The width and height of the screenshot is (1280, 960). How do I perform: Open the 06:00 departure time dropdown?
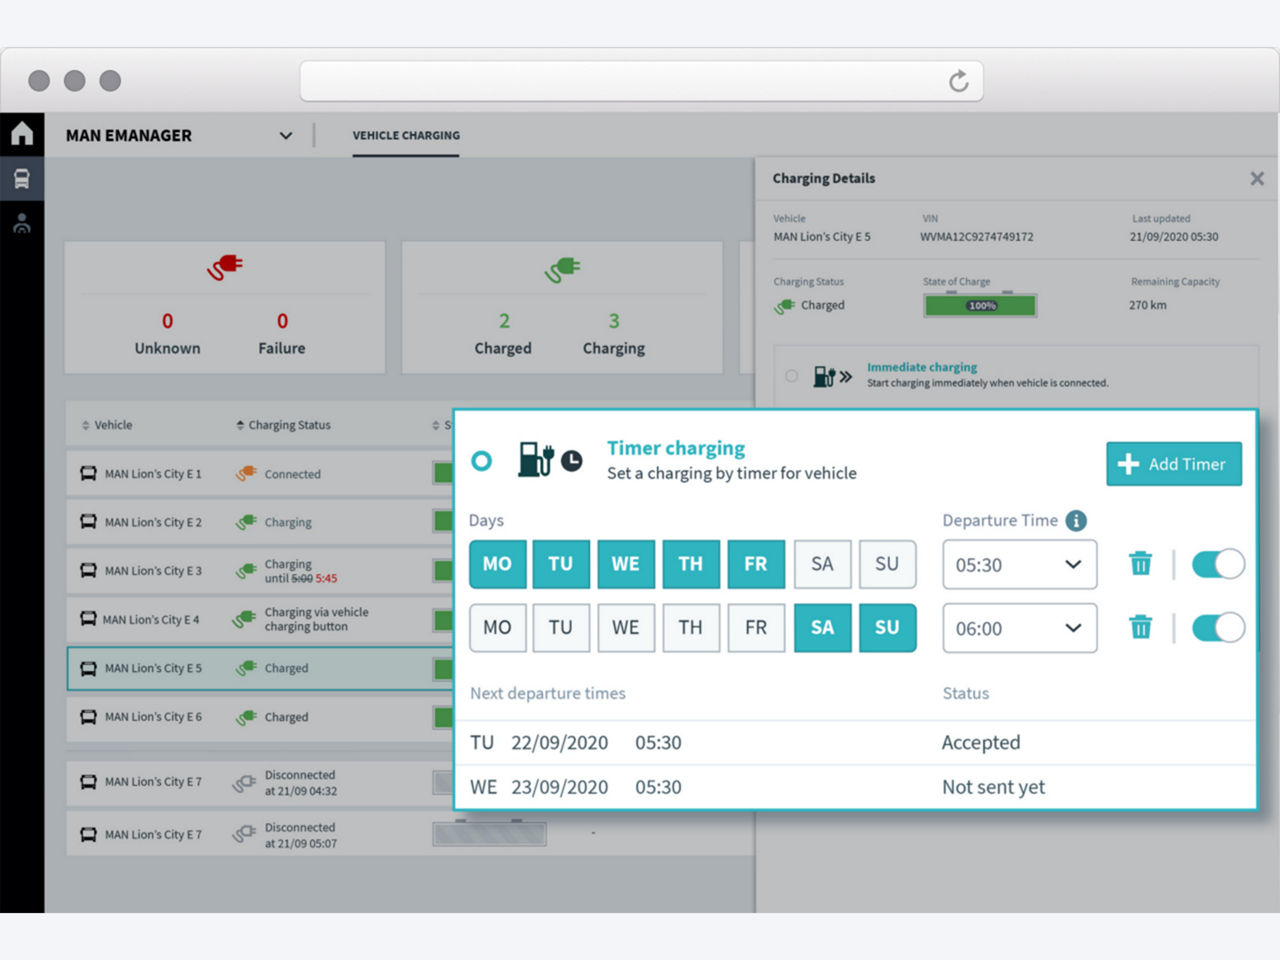coord(1019,628)
